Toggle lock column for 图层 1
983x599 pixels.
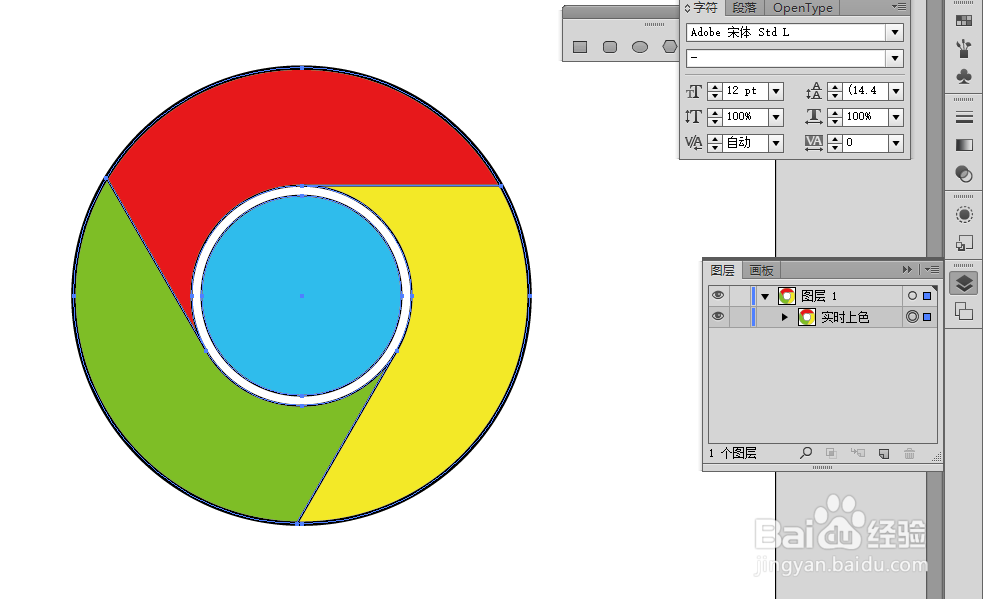(x=740, y=295)
